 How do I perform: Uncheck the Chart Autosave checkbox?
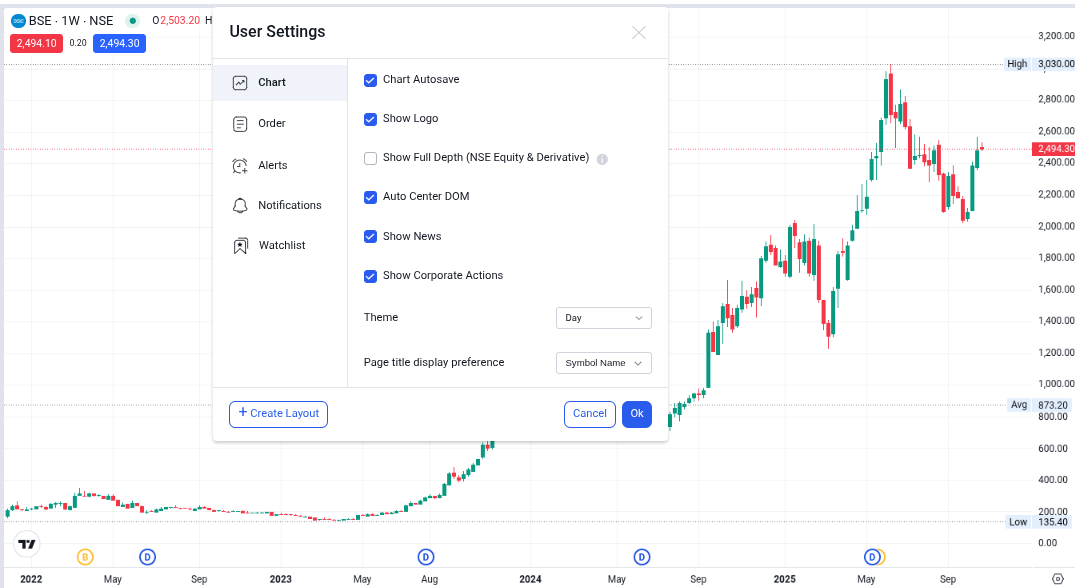click(371, 80)
